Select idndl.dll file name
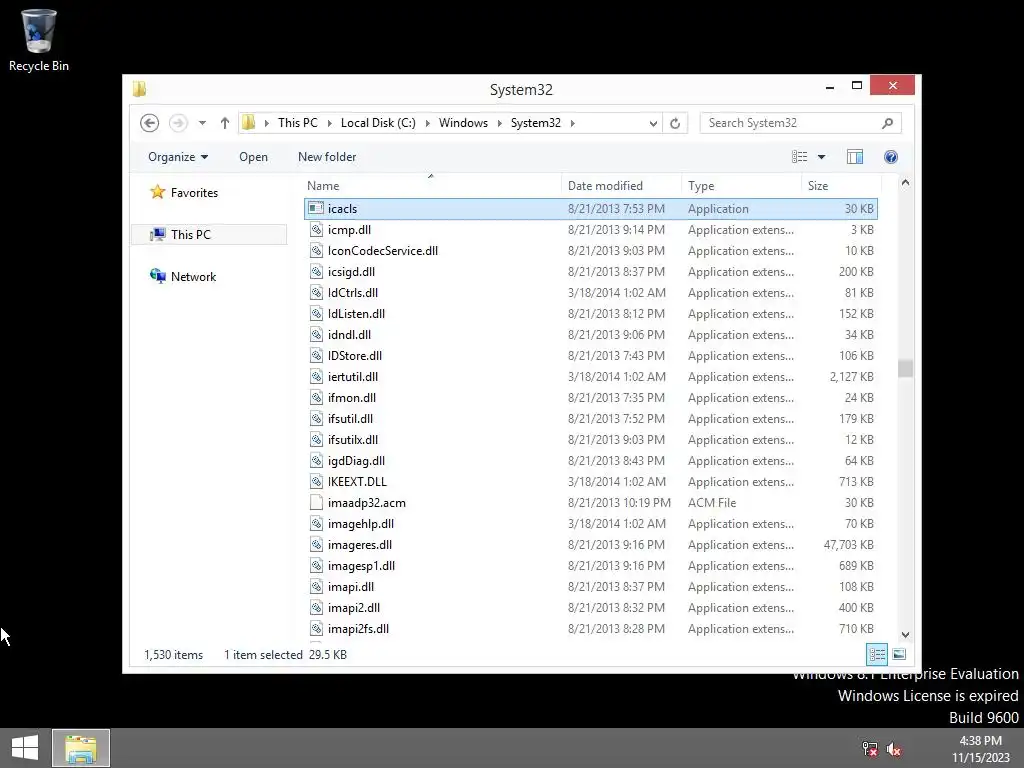Screen dimensions: 1024x768 coord(349,334)
